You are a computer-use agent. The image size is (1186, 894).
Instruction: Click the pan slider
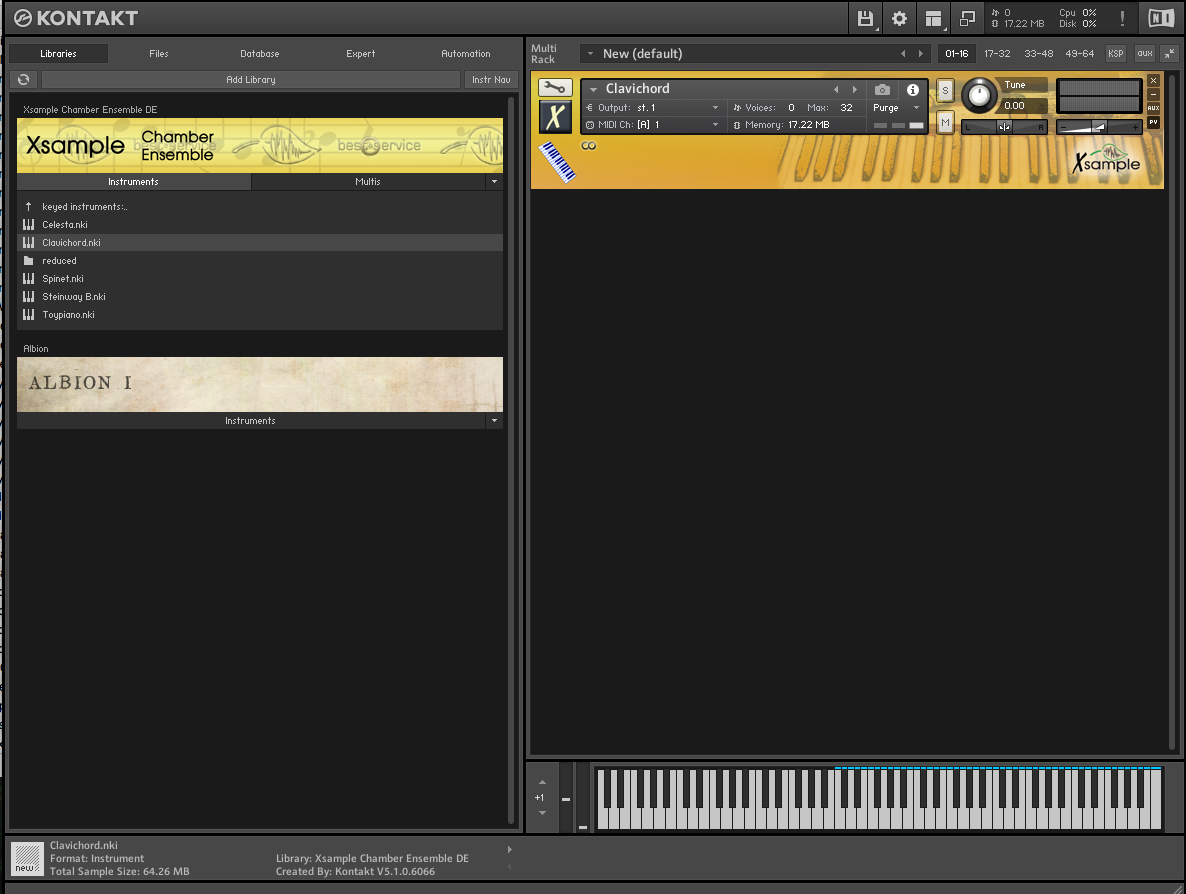(1004, 127)
